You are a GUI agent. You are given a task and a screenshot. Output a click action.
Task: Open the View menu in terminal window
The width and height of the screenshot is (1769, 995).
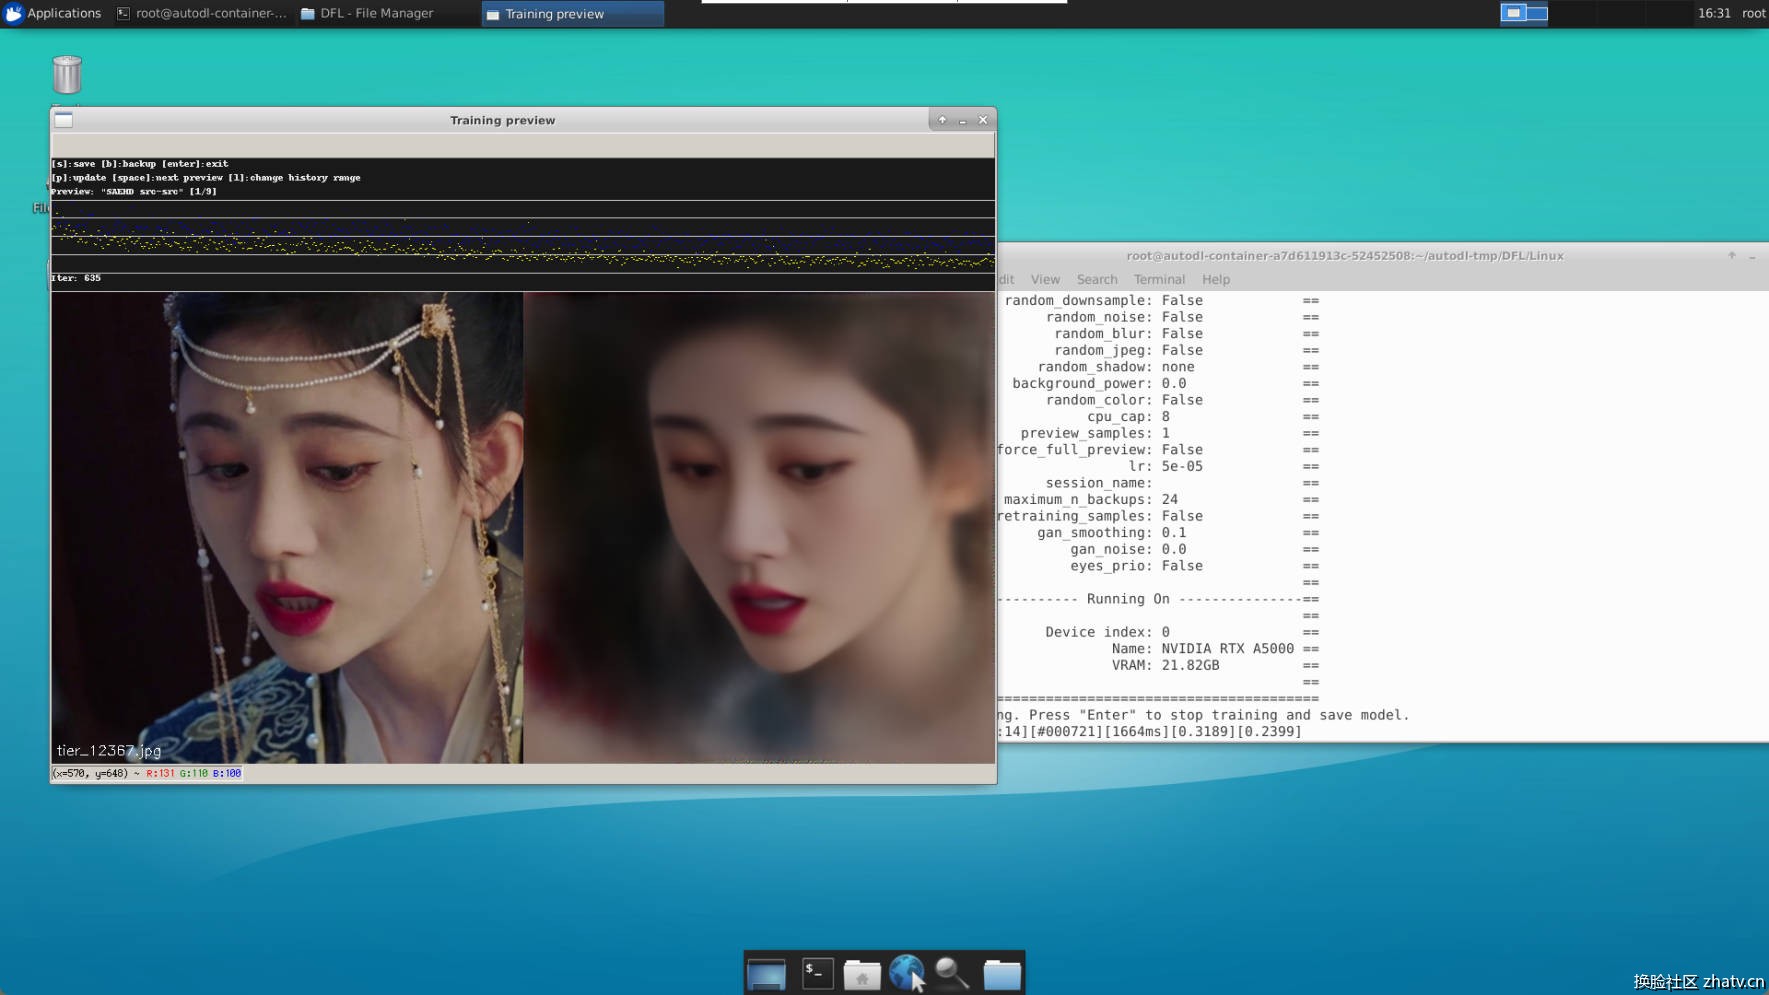click(1045, 279)
